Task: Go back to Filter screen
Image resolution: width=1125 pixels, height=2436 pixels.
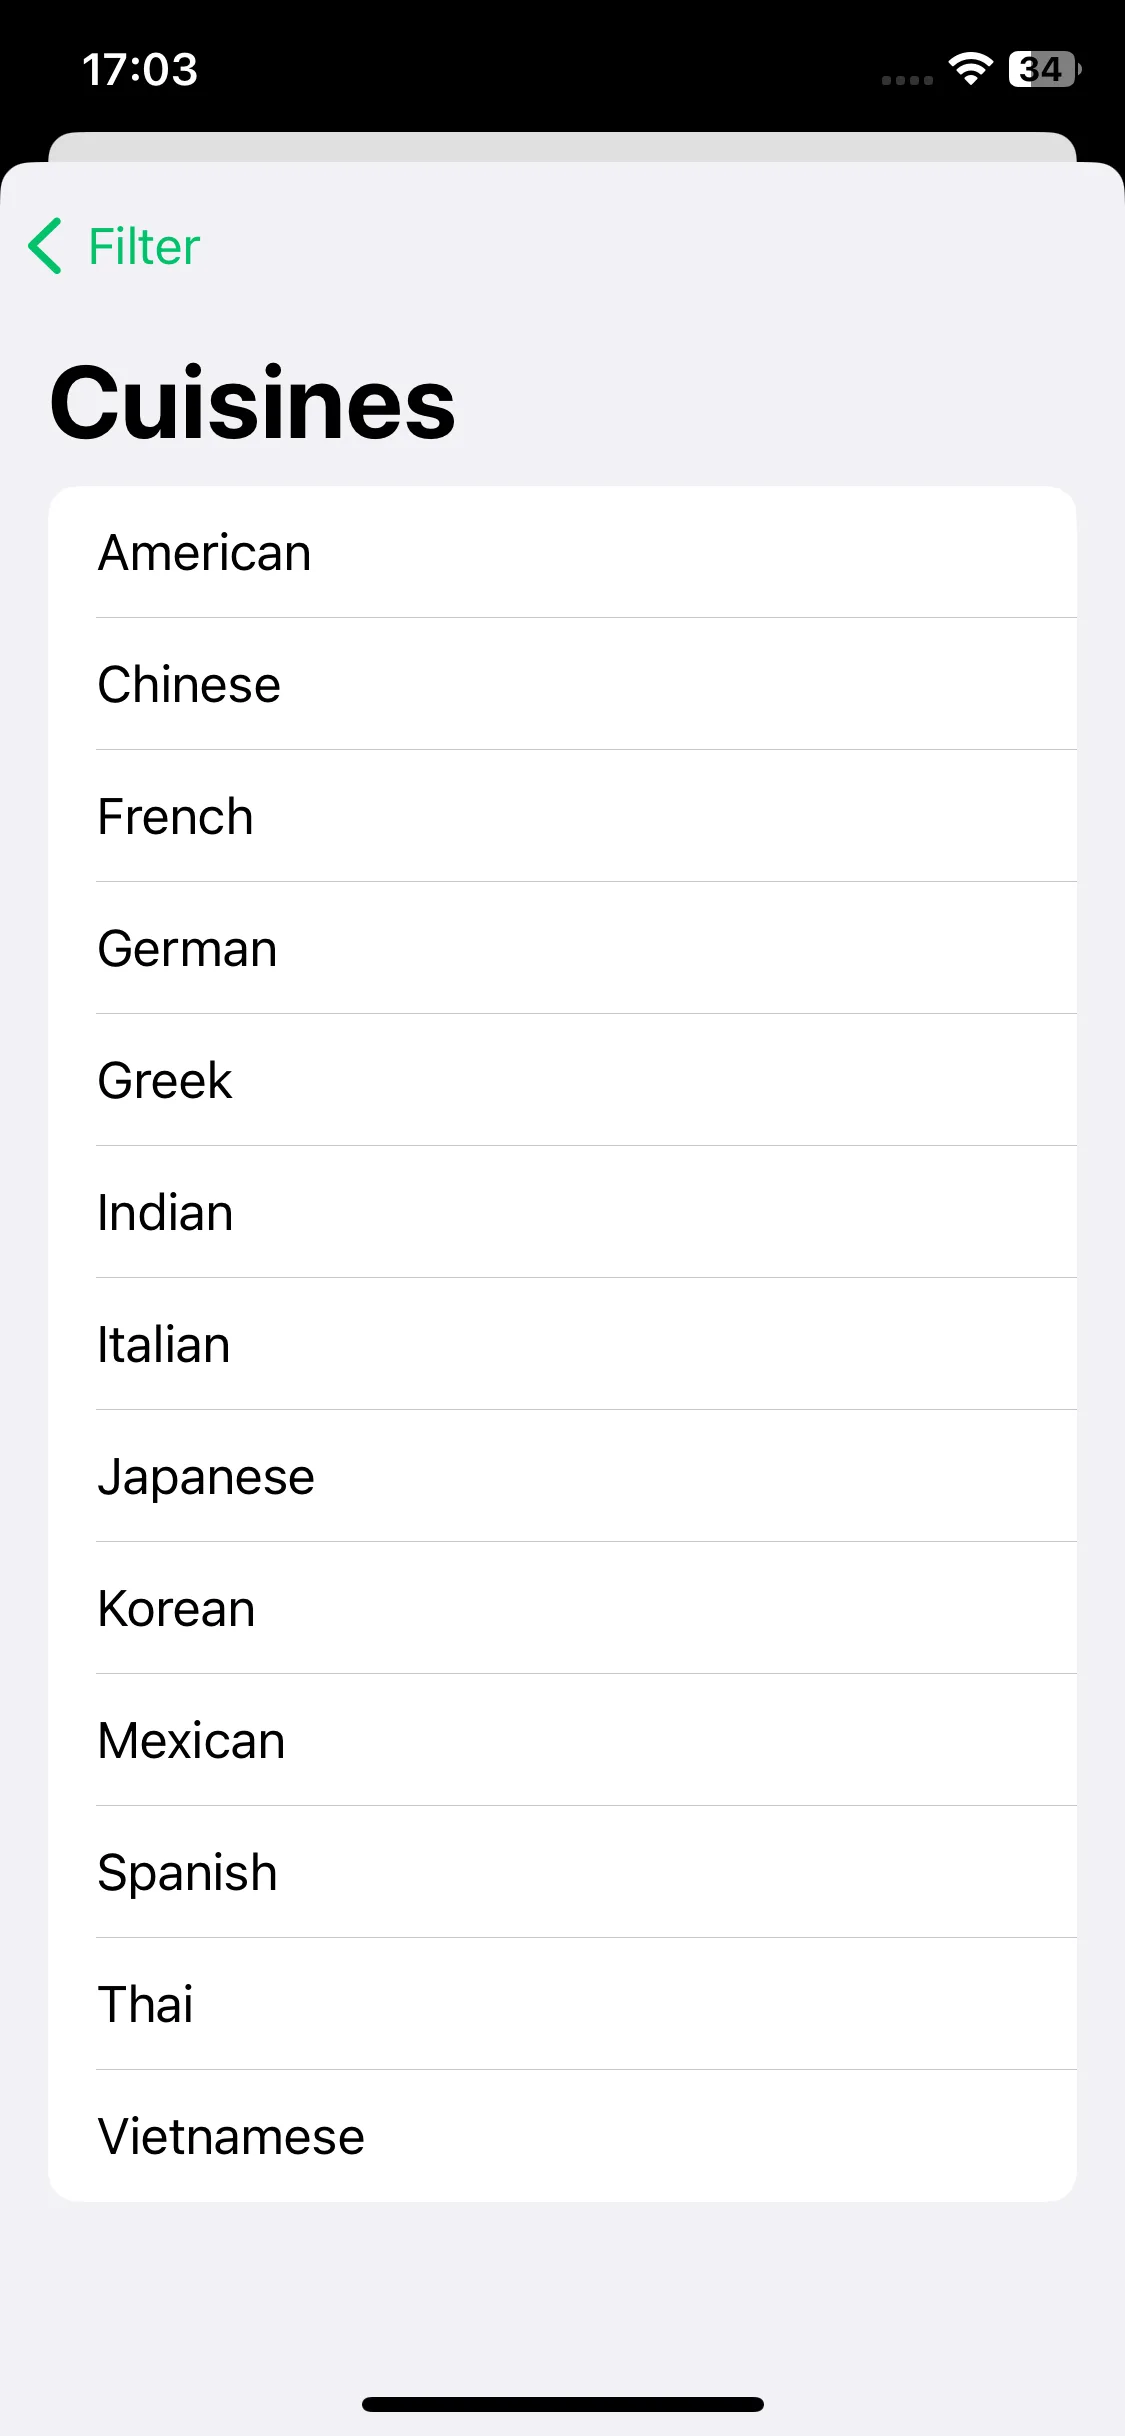Action: [114, 246]
